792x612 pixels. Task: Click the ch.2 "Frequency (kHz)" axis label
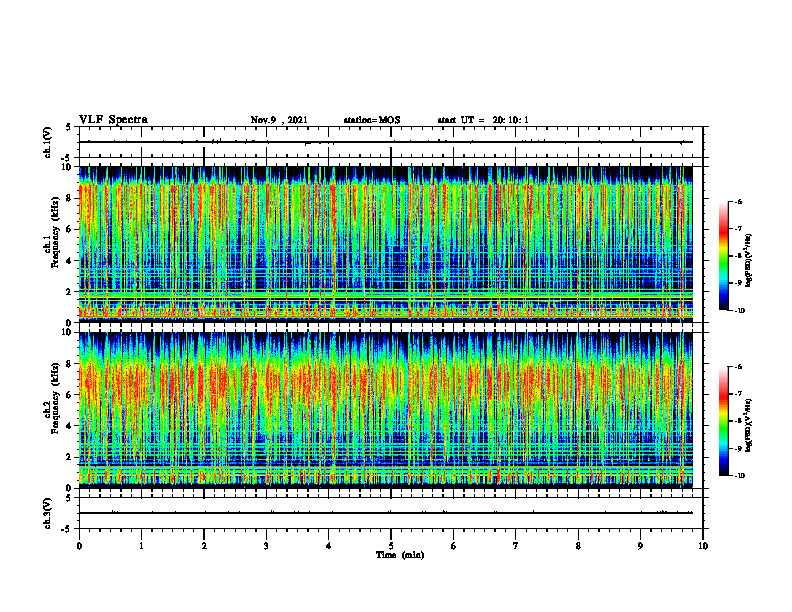tap(55, 397)
